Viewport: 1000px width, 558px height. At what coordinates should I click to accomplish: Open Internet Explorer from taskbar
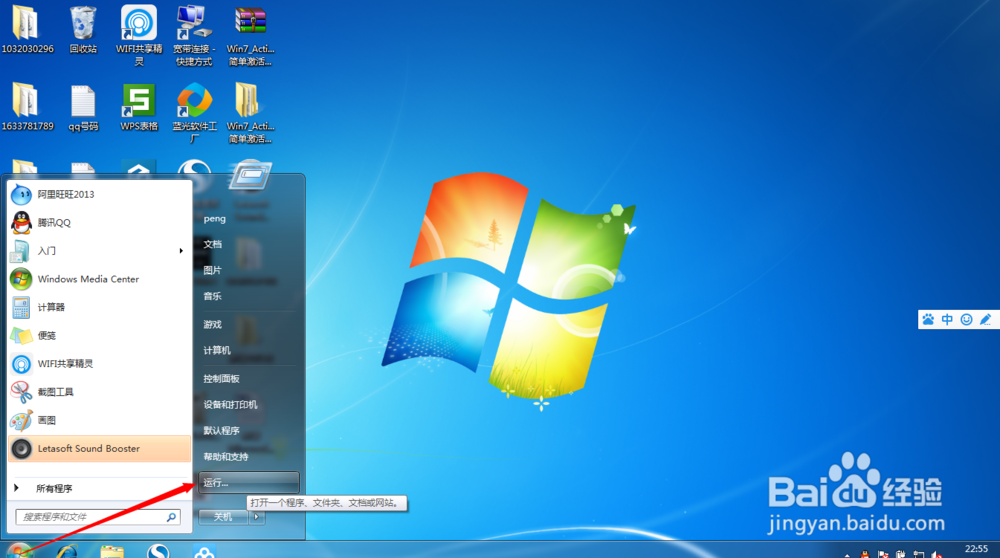67,551
